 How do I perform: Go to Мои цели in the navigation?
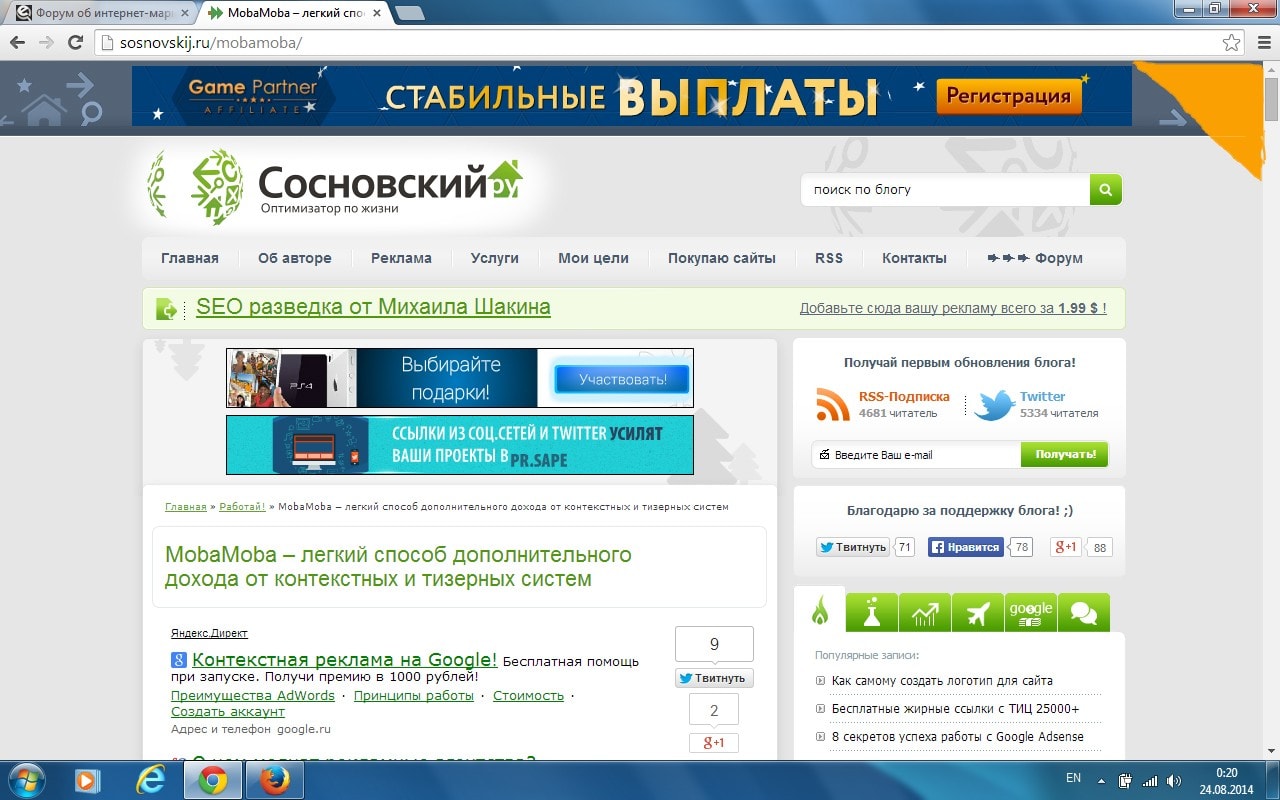pyautogui.click(x=593, y=258)
